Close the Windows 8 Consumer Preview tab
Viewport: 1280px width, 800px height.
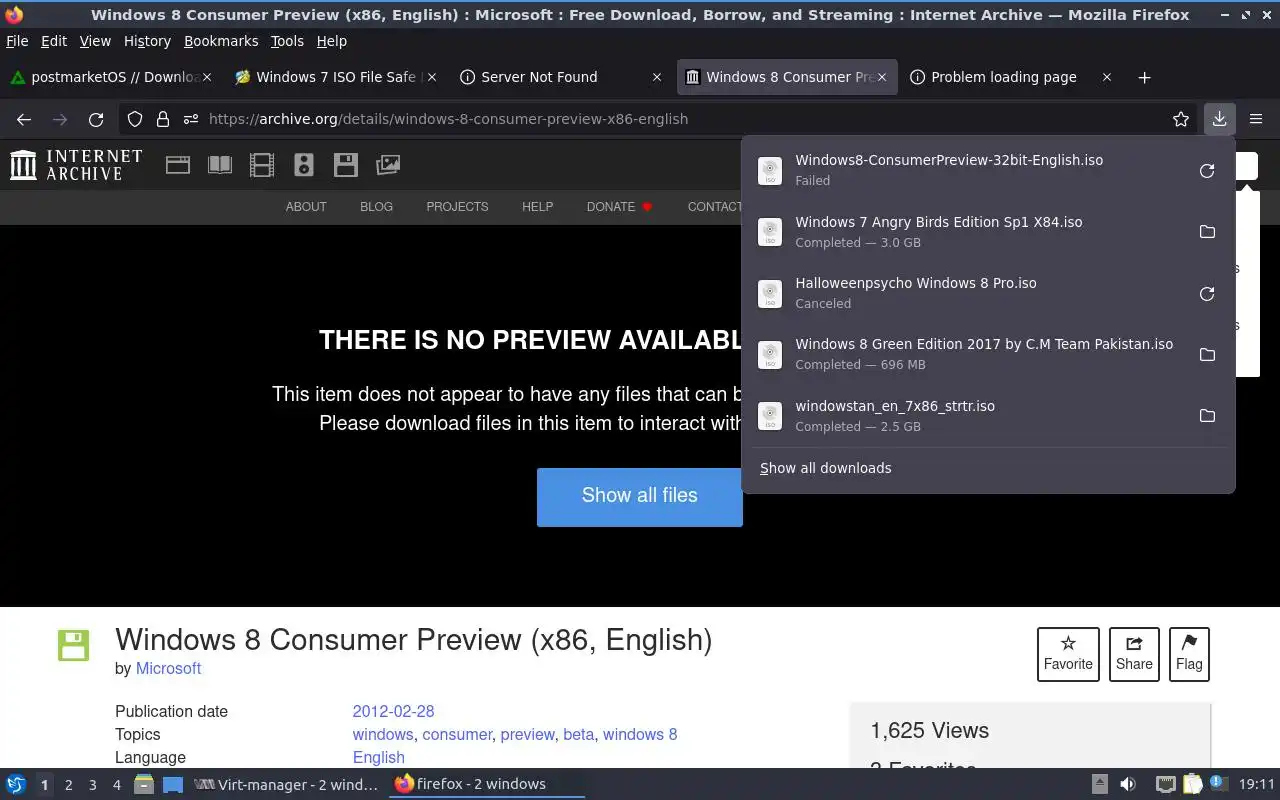tap(881, 77)
